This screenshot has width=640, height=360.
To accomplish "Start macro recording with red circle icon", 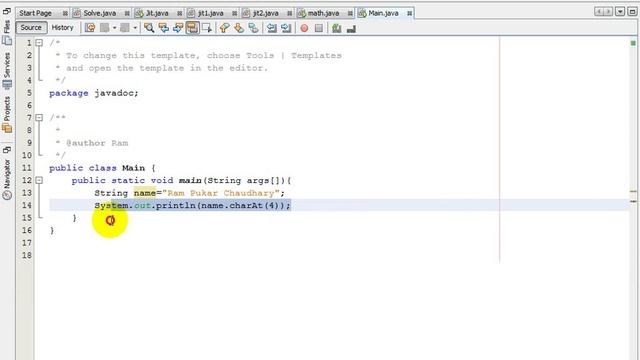I will [x=304, y=28].
